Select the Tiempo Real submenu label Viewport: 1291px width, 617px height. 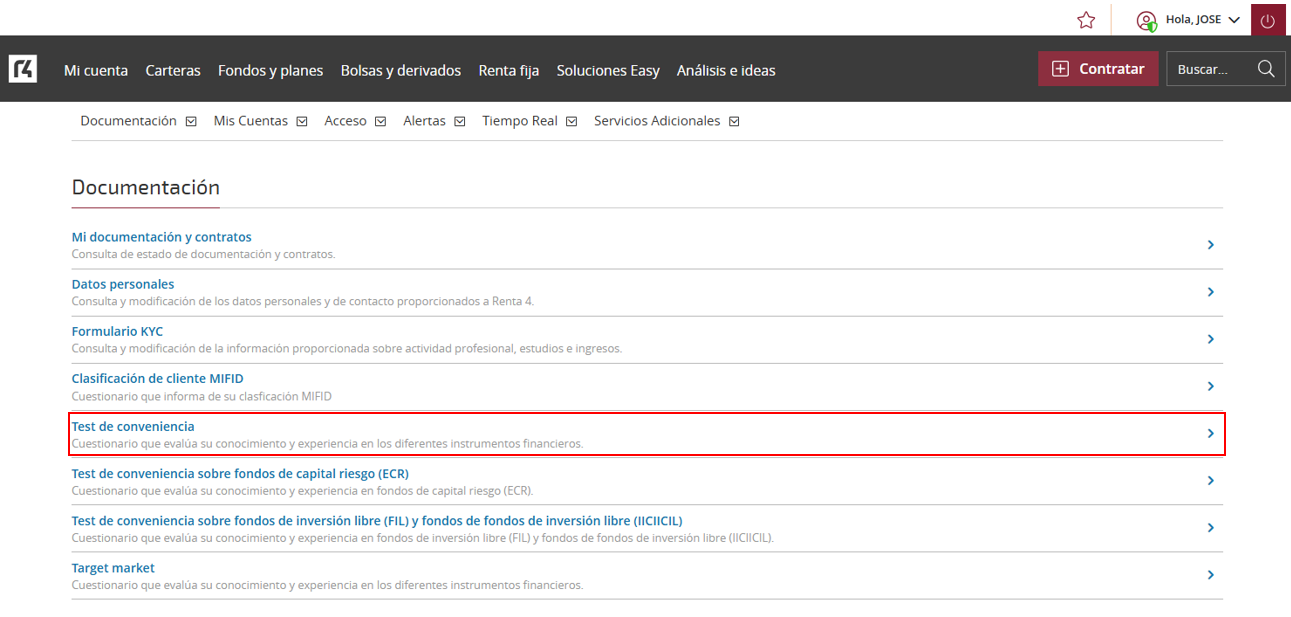(x=520, y=121)
